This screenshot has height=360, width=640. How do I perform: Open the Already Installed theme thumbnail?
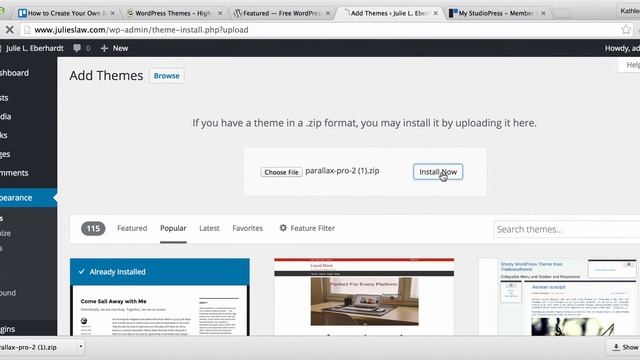tap(160, 297)
